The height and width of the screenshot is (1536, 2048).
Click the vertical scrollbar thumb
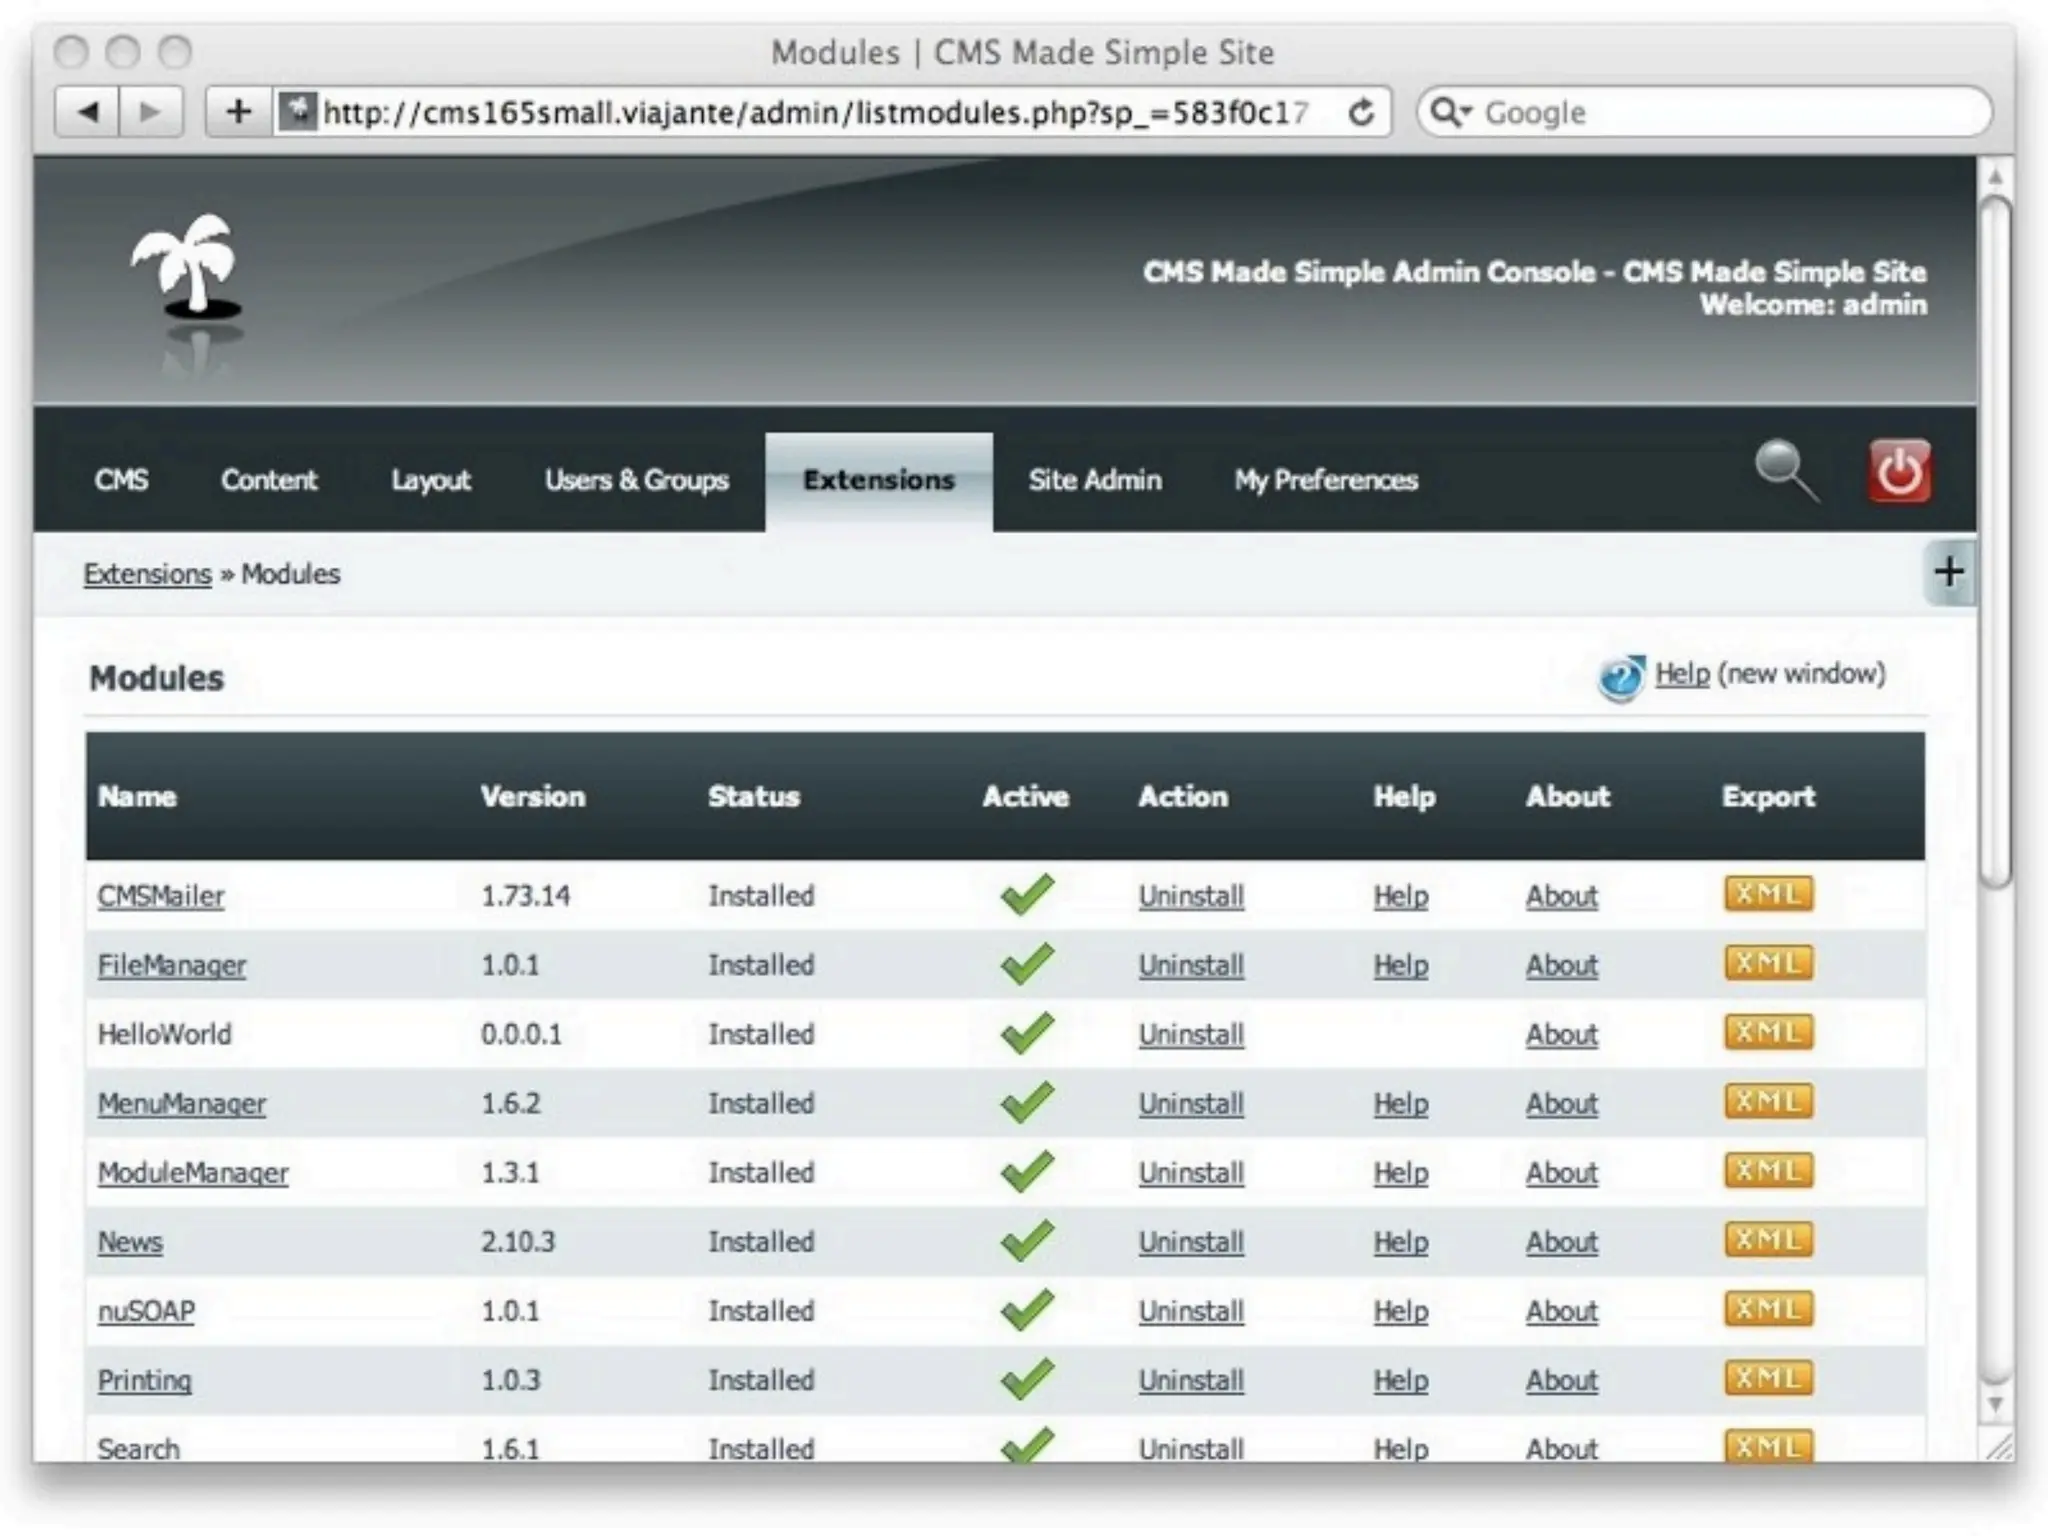(x=1995, y=540)
